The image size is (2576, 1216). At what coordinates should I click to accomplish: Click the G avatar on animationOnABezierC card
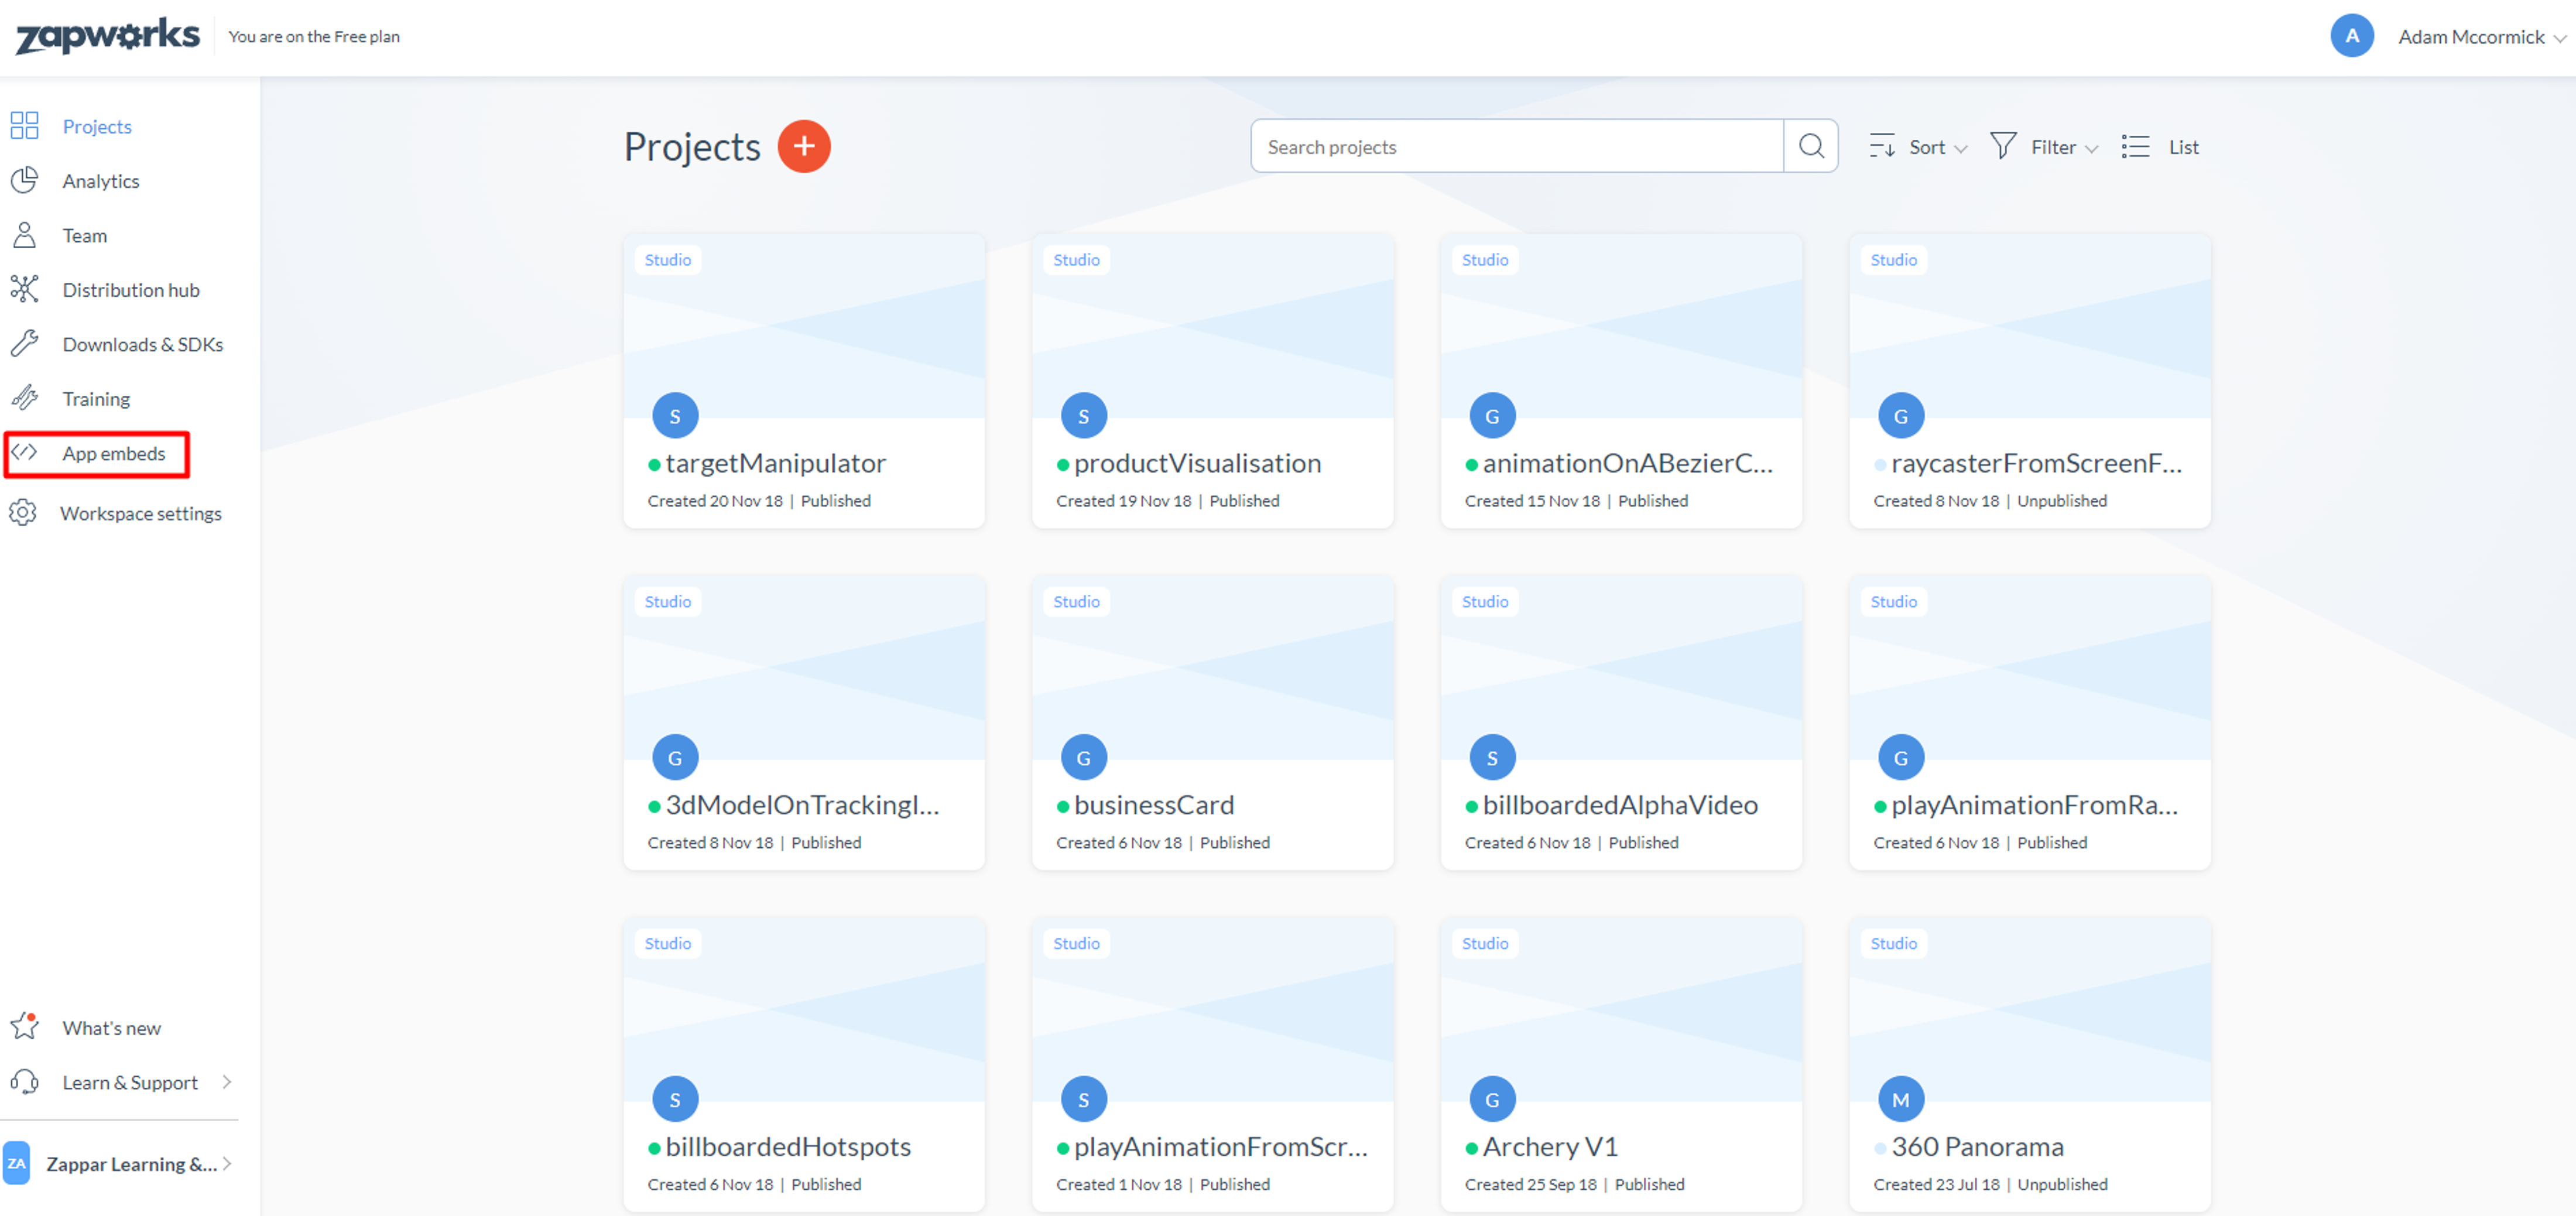pos(1492,415)
